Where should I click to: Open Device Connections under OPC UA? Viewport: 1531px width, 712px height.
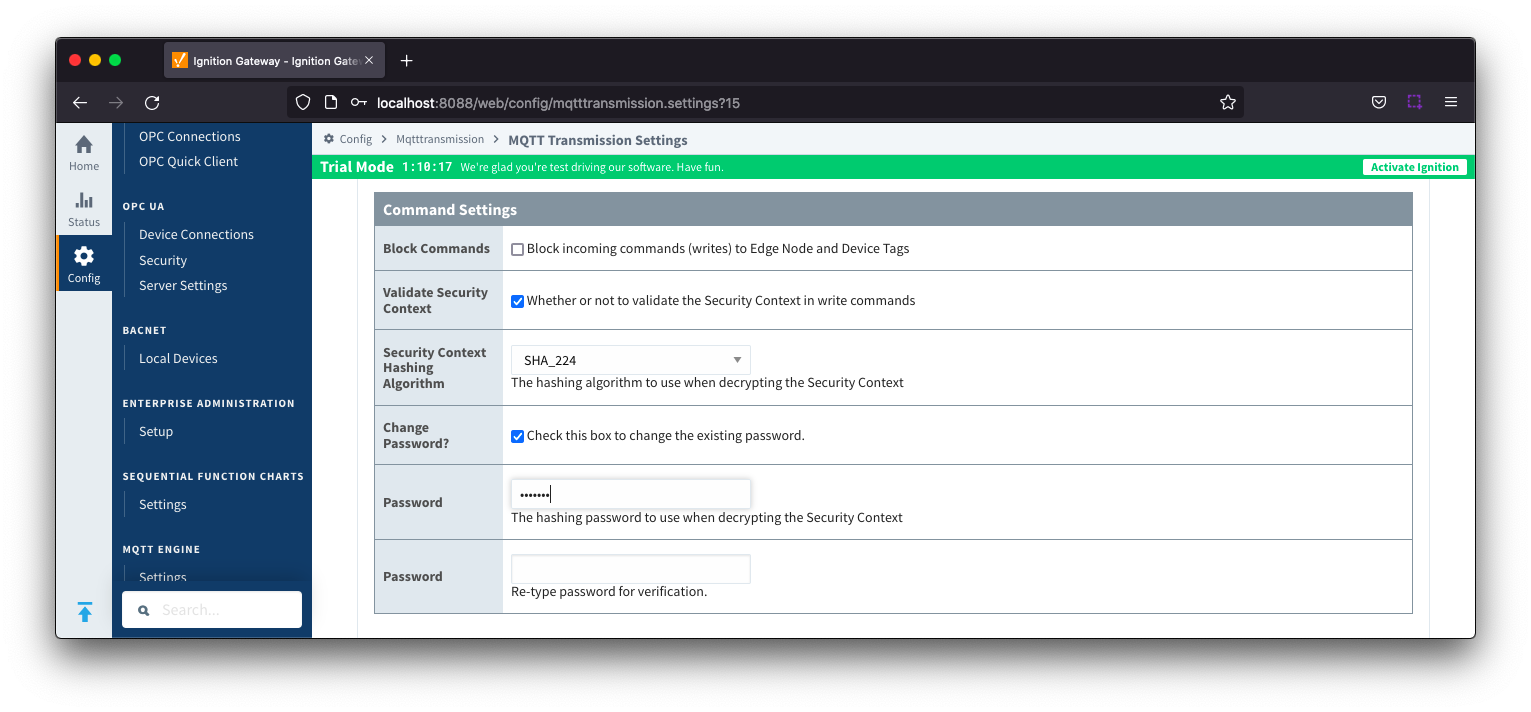coord(196,234)
